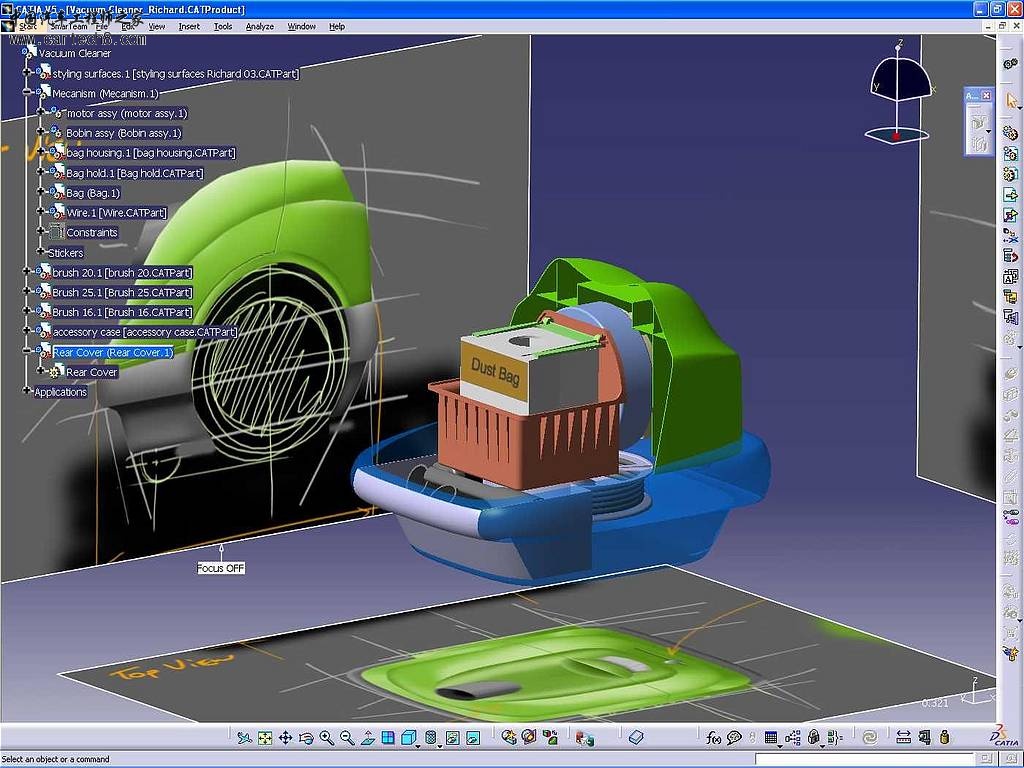The height and width of the screenshot is (768, 1024).
Task: Expand the styling surfaces.1 tree node
Action: coord(29,73)
